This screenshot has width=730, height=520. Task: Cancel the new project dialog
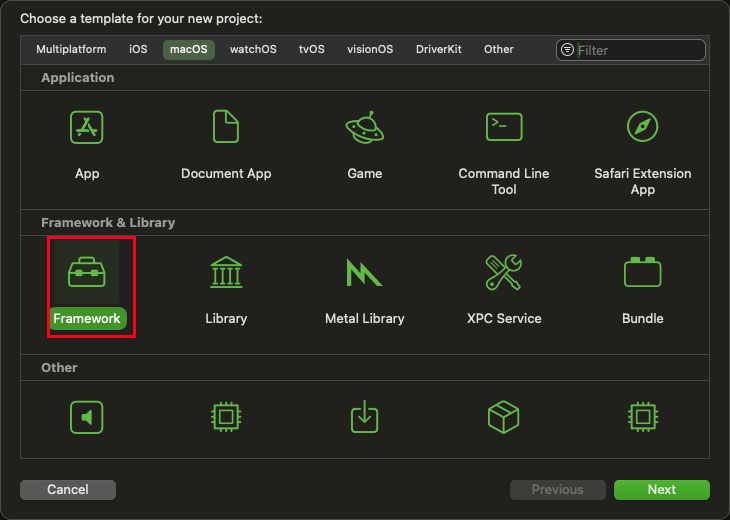pos(68,490)
